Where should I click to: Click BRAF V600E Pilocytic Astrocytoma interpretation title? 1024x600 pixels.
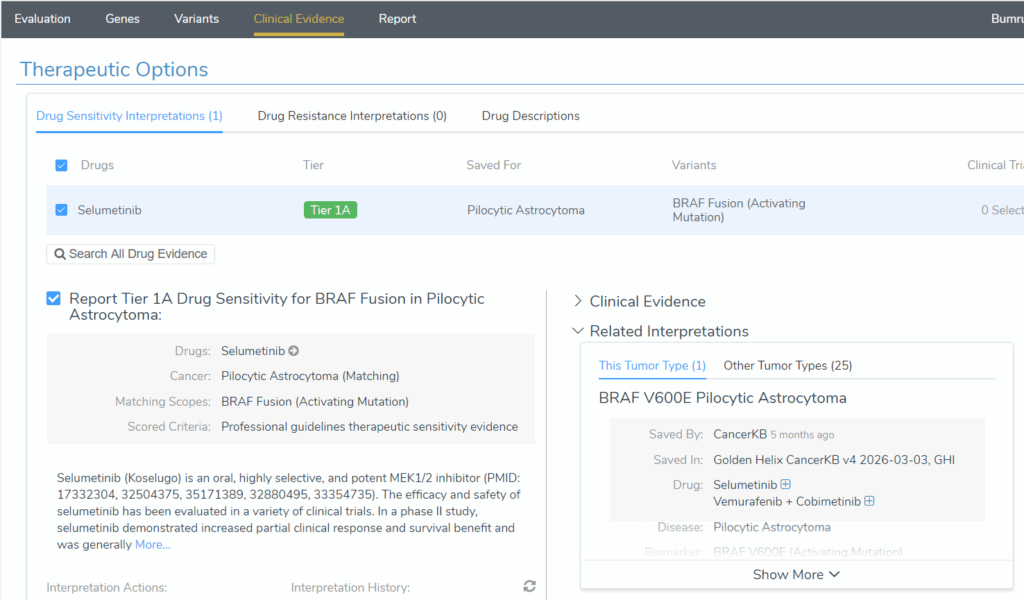click(x=722, y=398)
